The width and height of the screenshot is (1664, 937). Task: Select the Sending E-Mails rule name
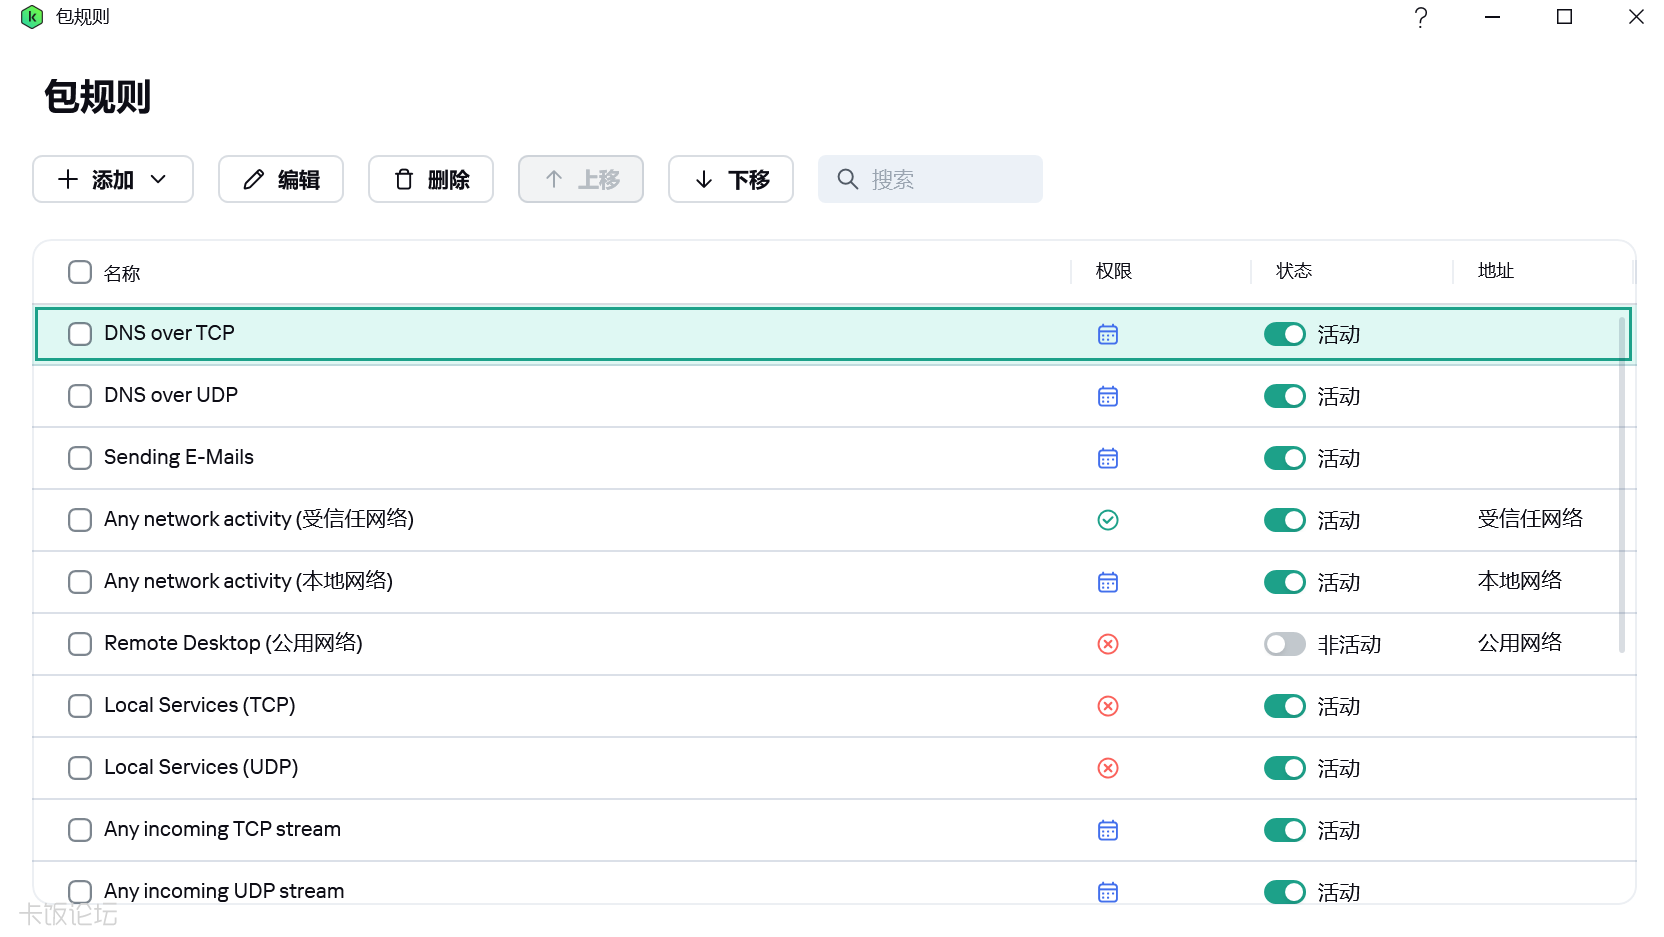(x=179, y=457)
